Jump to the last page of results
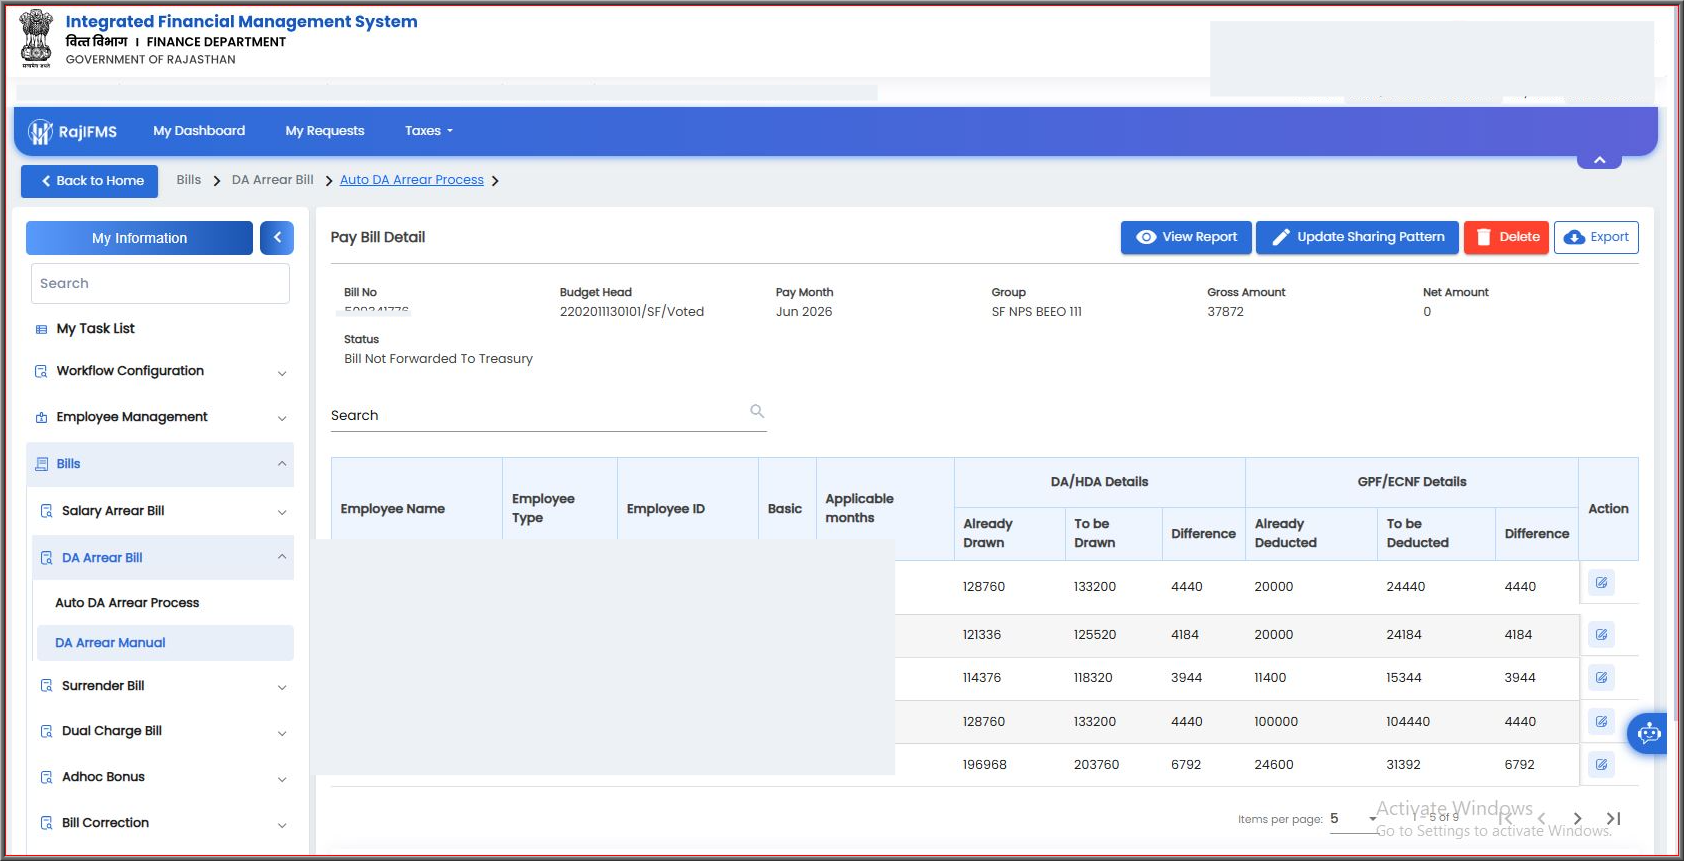This screenshot has width=1684, height=861. tap(1613, 819)
